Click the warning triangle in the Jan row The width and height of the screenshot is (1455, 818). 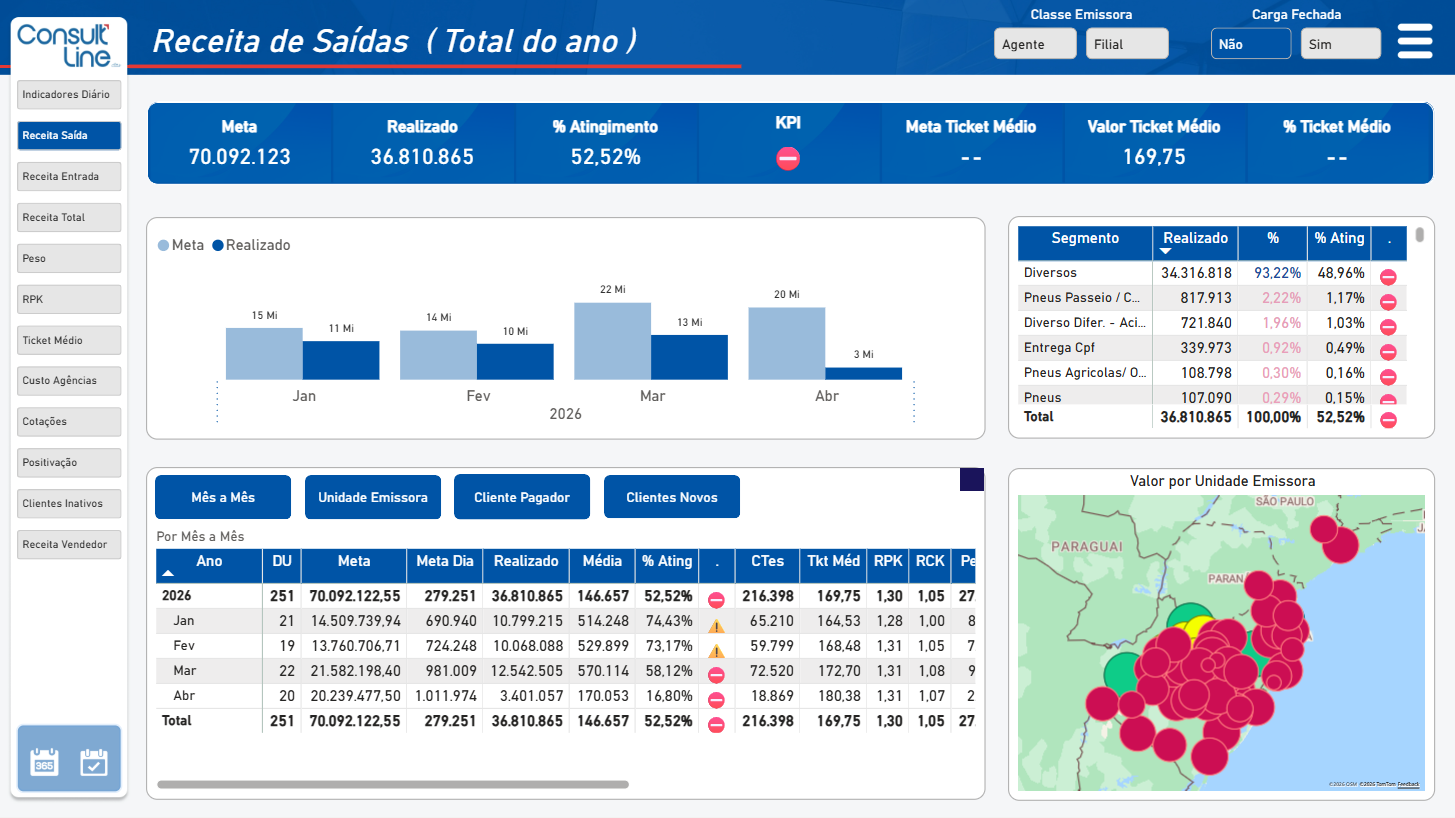tap(716, 626)
